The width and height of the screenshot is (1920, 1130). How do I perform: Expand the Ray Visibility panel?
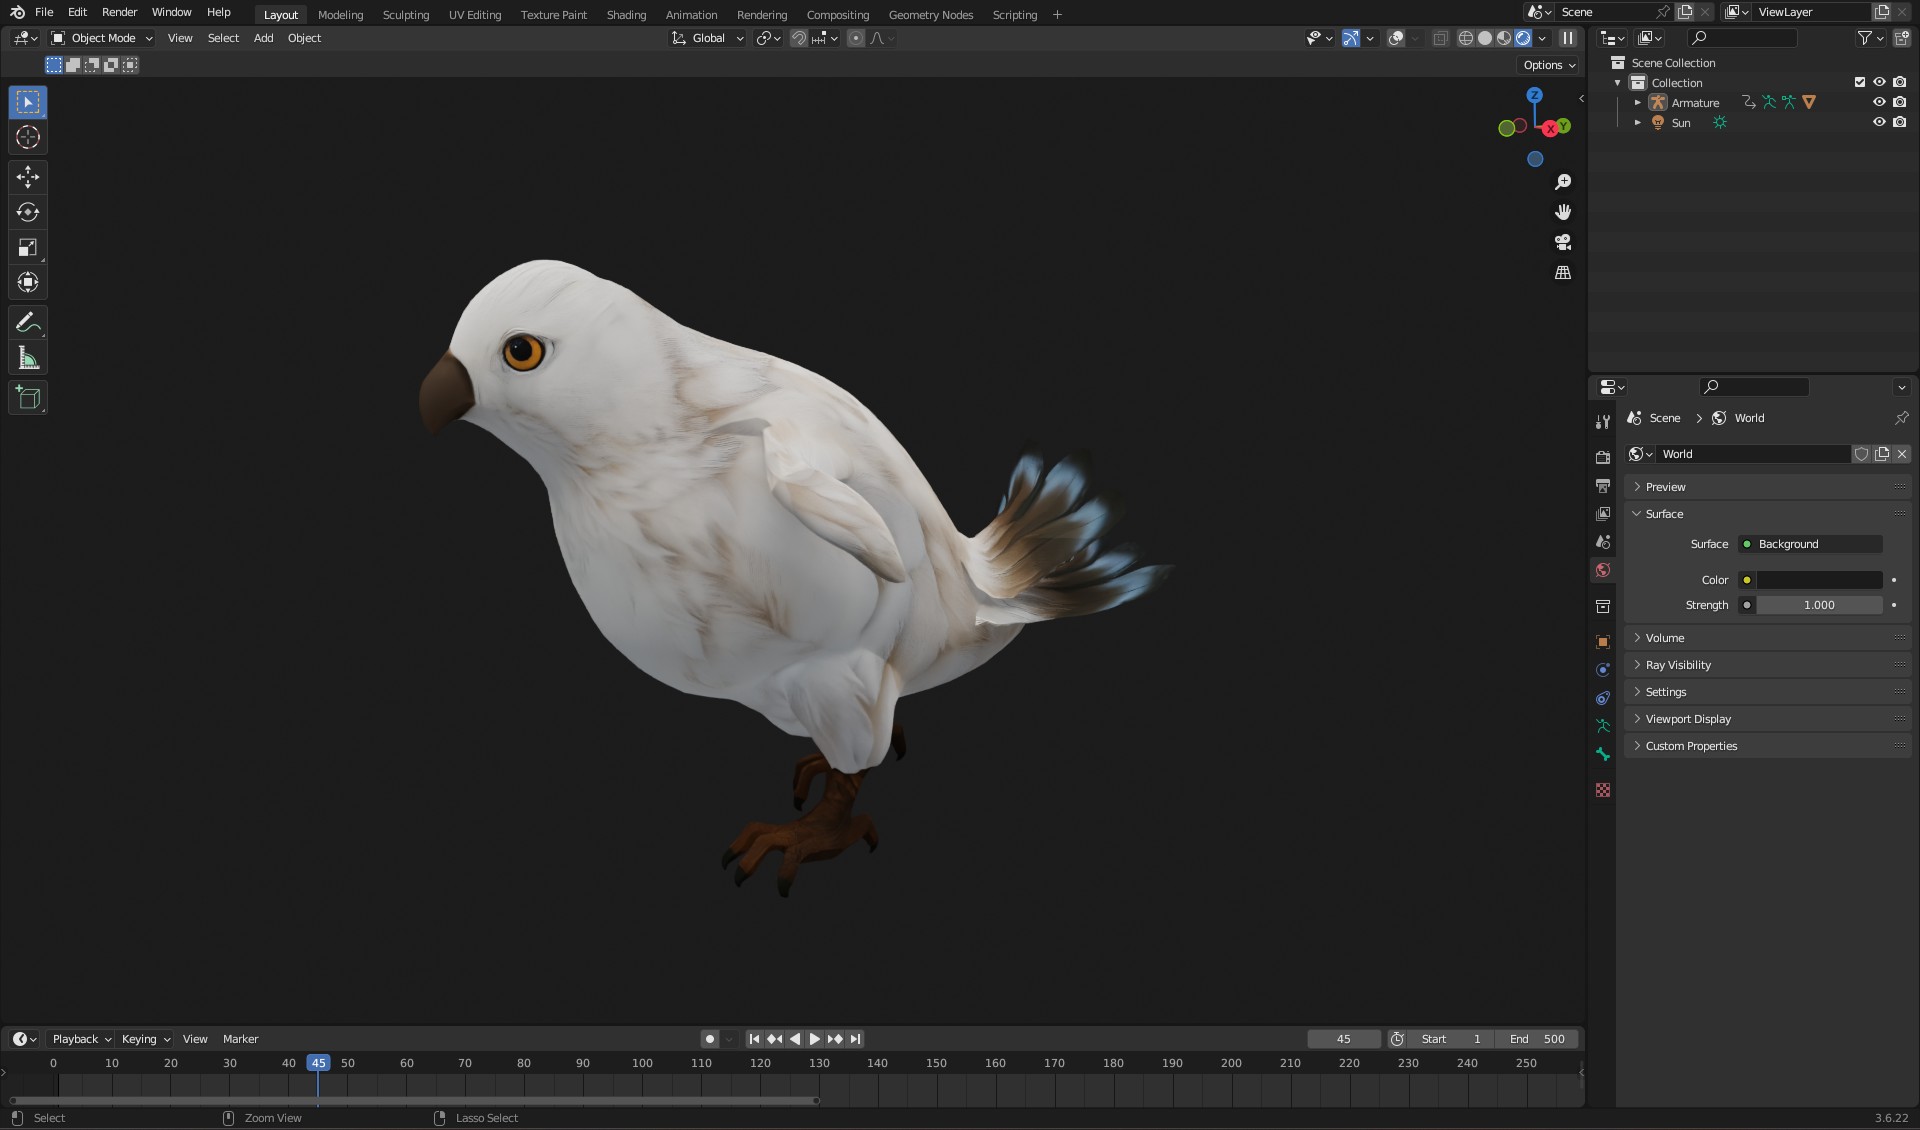click(x=1678, y=665)
